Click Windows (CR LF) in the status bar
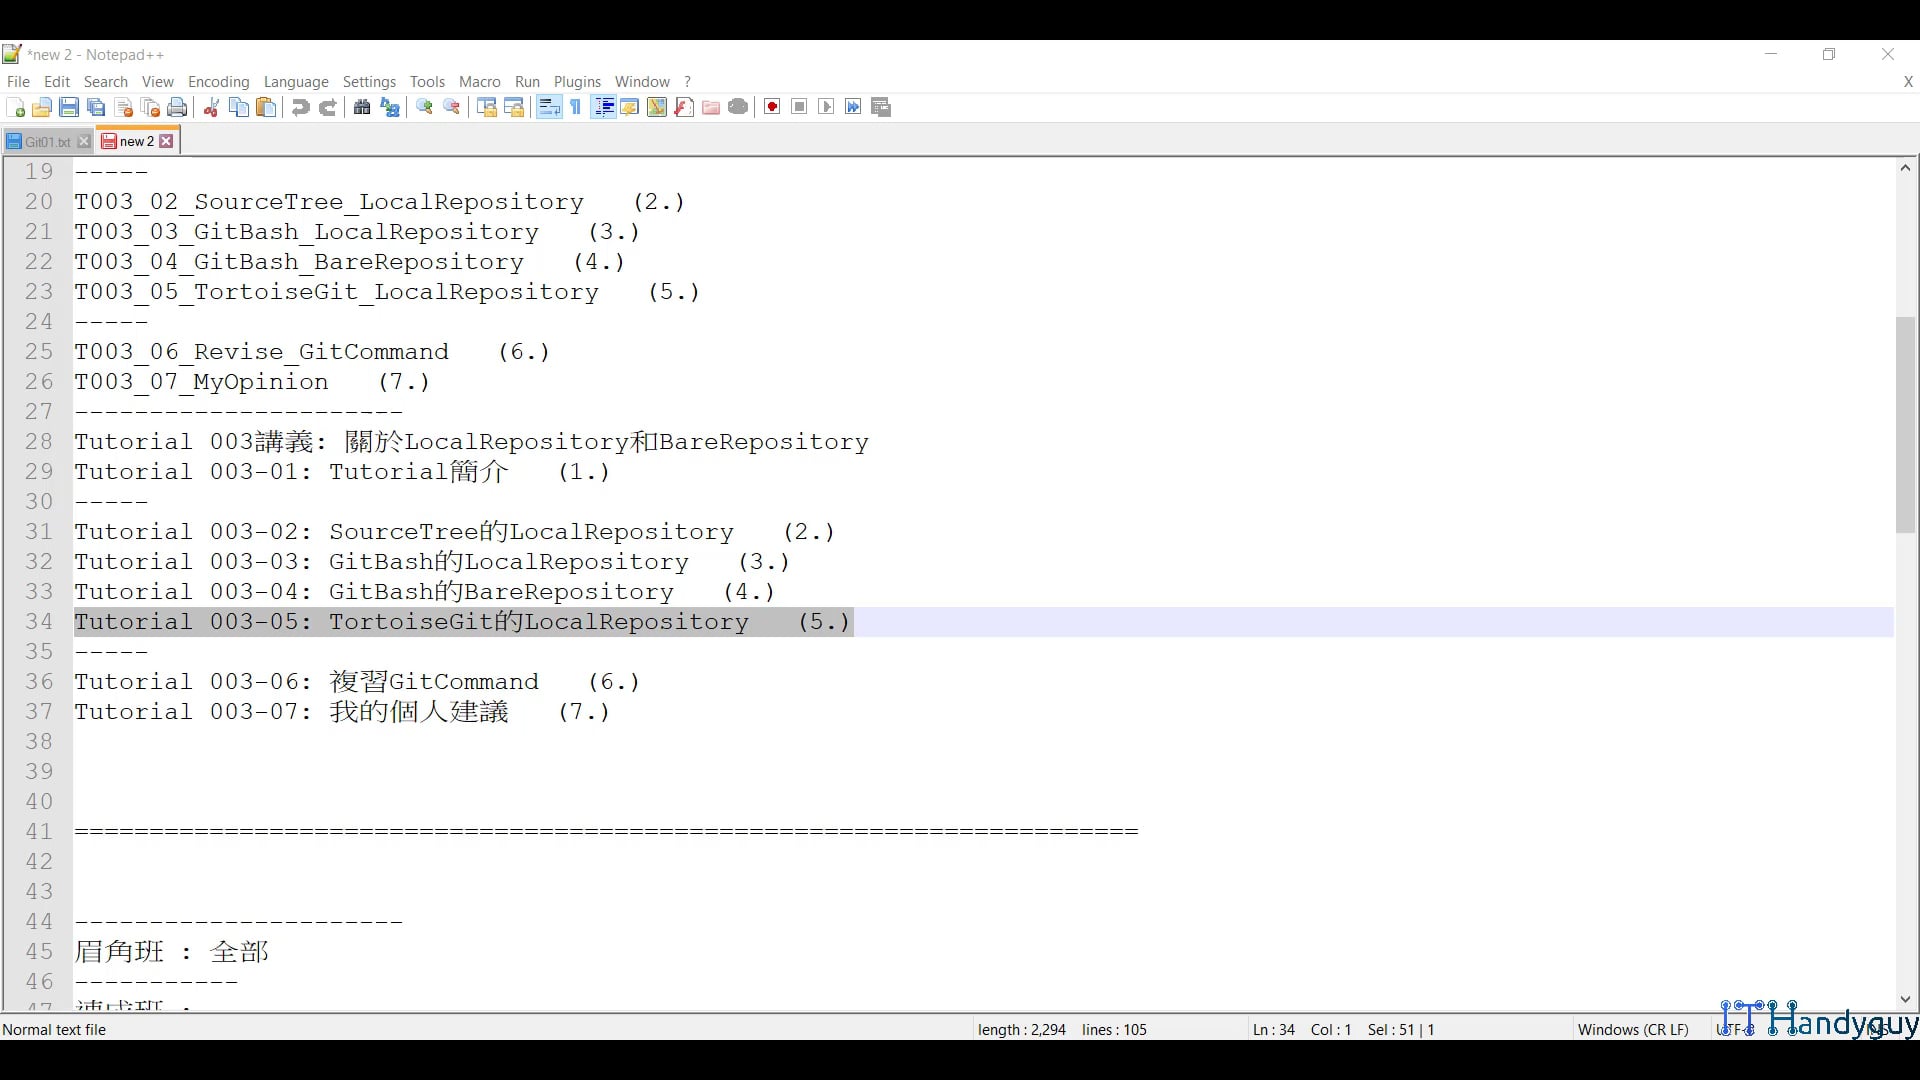 (1632, 1030)
